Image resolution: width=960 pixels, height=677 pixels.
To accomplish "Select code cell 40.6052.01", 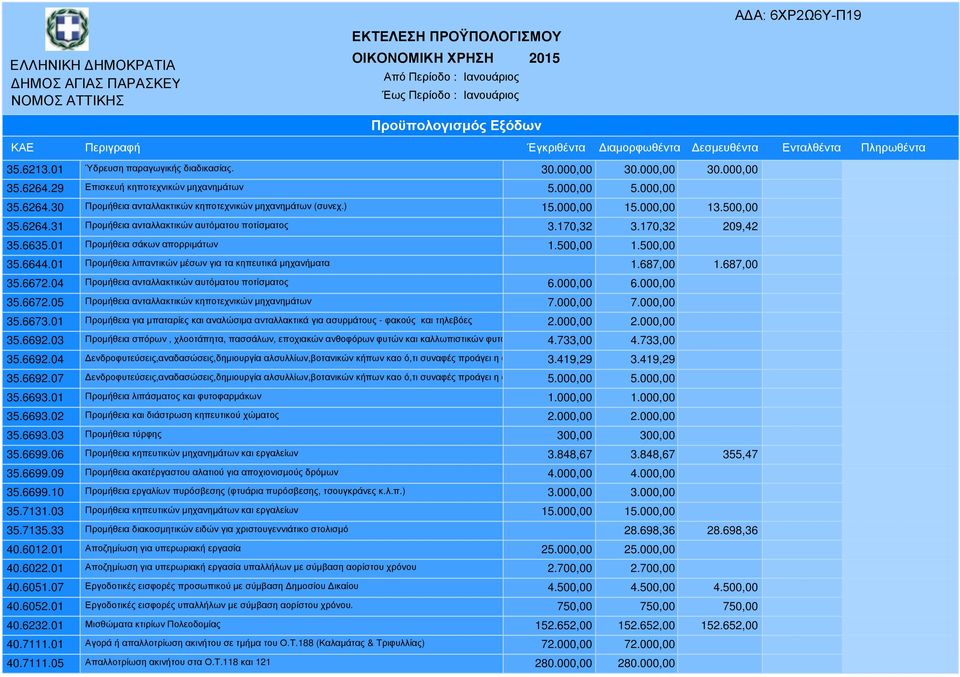I will click(41, 606).
